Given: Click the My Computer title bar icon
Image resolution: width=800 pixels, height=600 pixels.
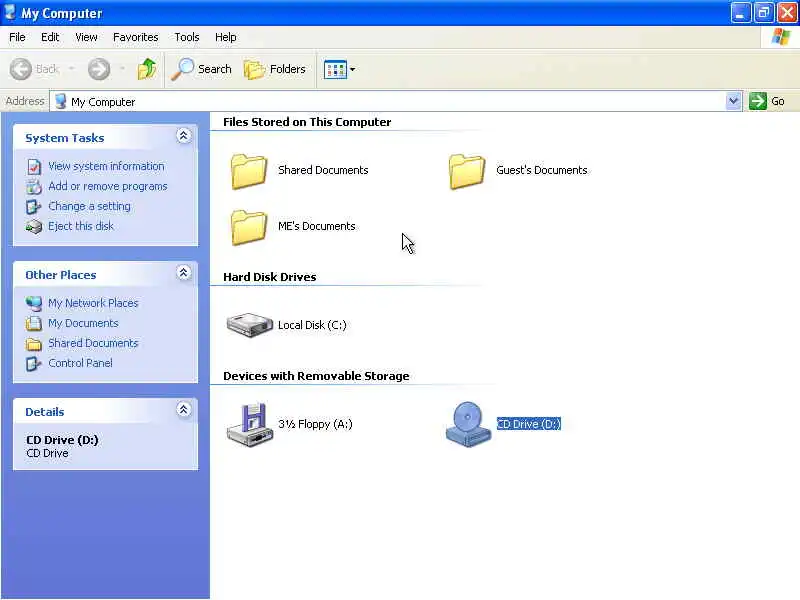Looking at the screenshot, I should [x=10, y=12].
